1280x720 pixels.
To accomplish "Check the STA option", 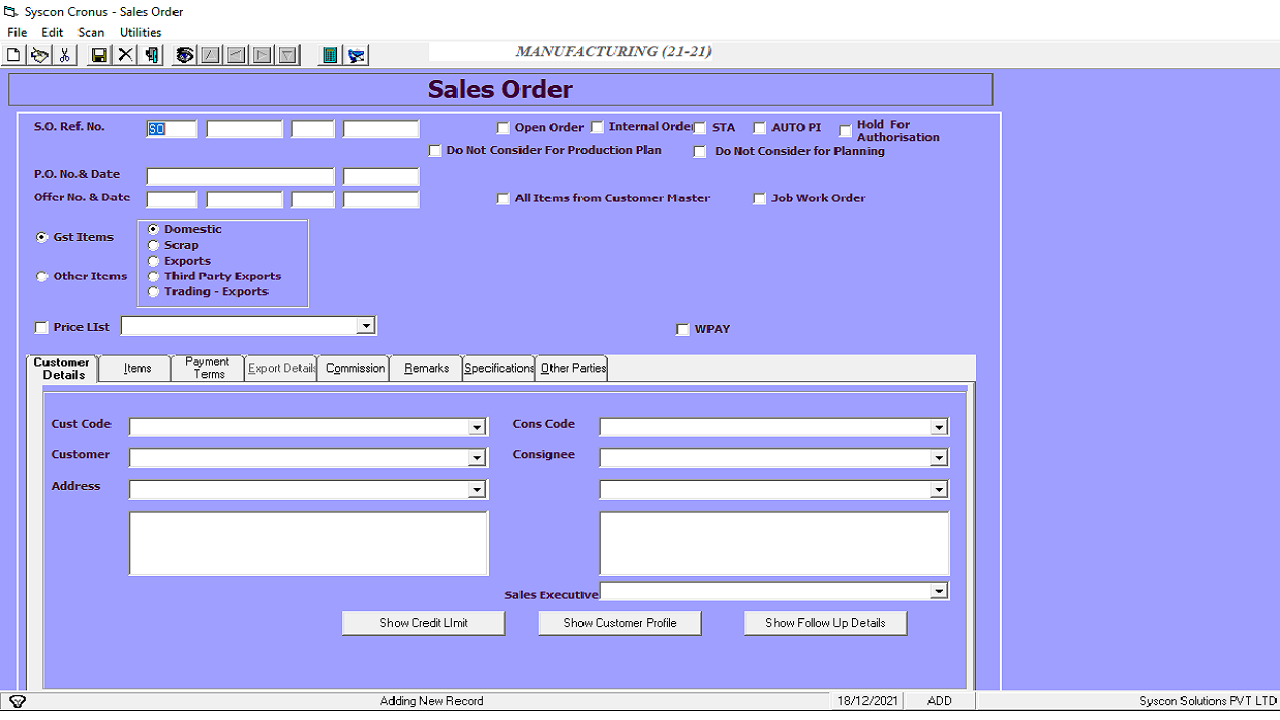I will point(700,128).
